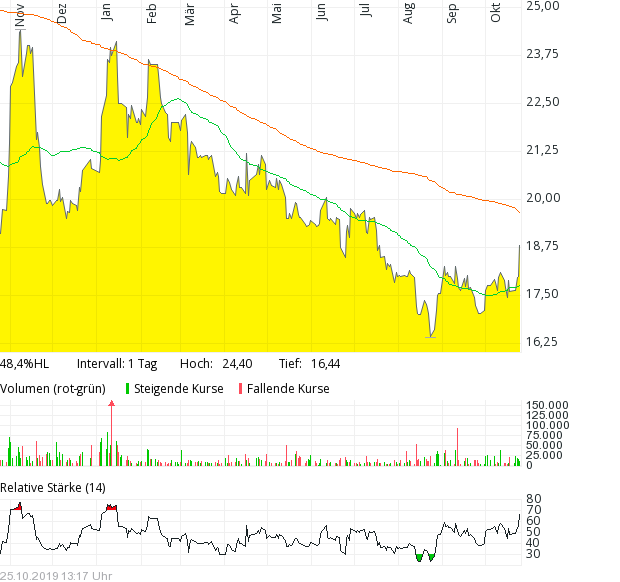620x582 pixels.
Task: Click the timestamp 25.10.2019 13:17 Uhr
Action: point(56,576)
